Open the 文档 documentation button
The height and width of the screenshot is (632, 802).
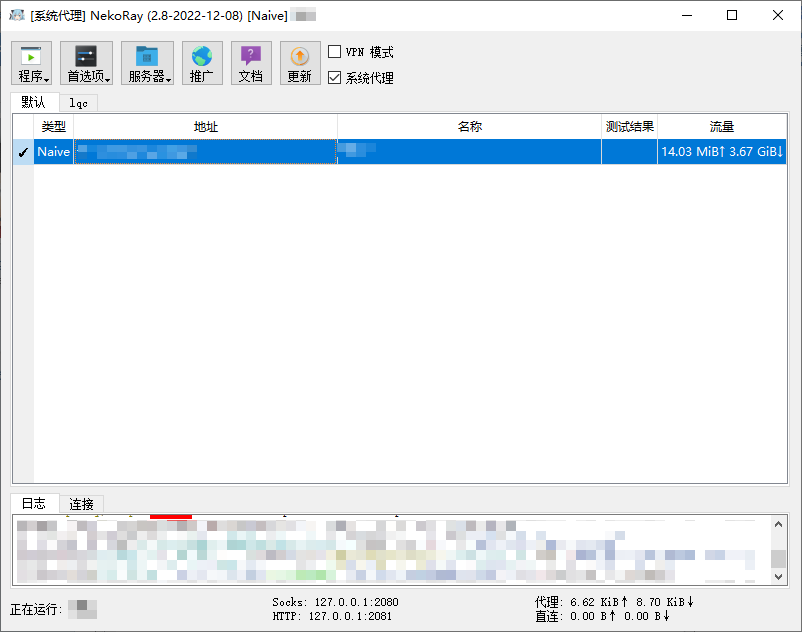251,63
